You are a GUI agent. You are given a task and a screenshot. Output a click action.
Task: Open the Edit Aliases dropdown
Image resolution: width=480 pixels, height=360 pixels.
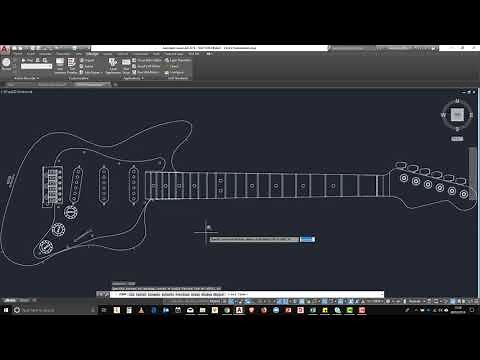pos(91,72)
